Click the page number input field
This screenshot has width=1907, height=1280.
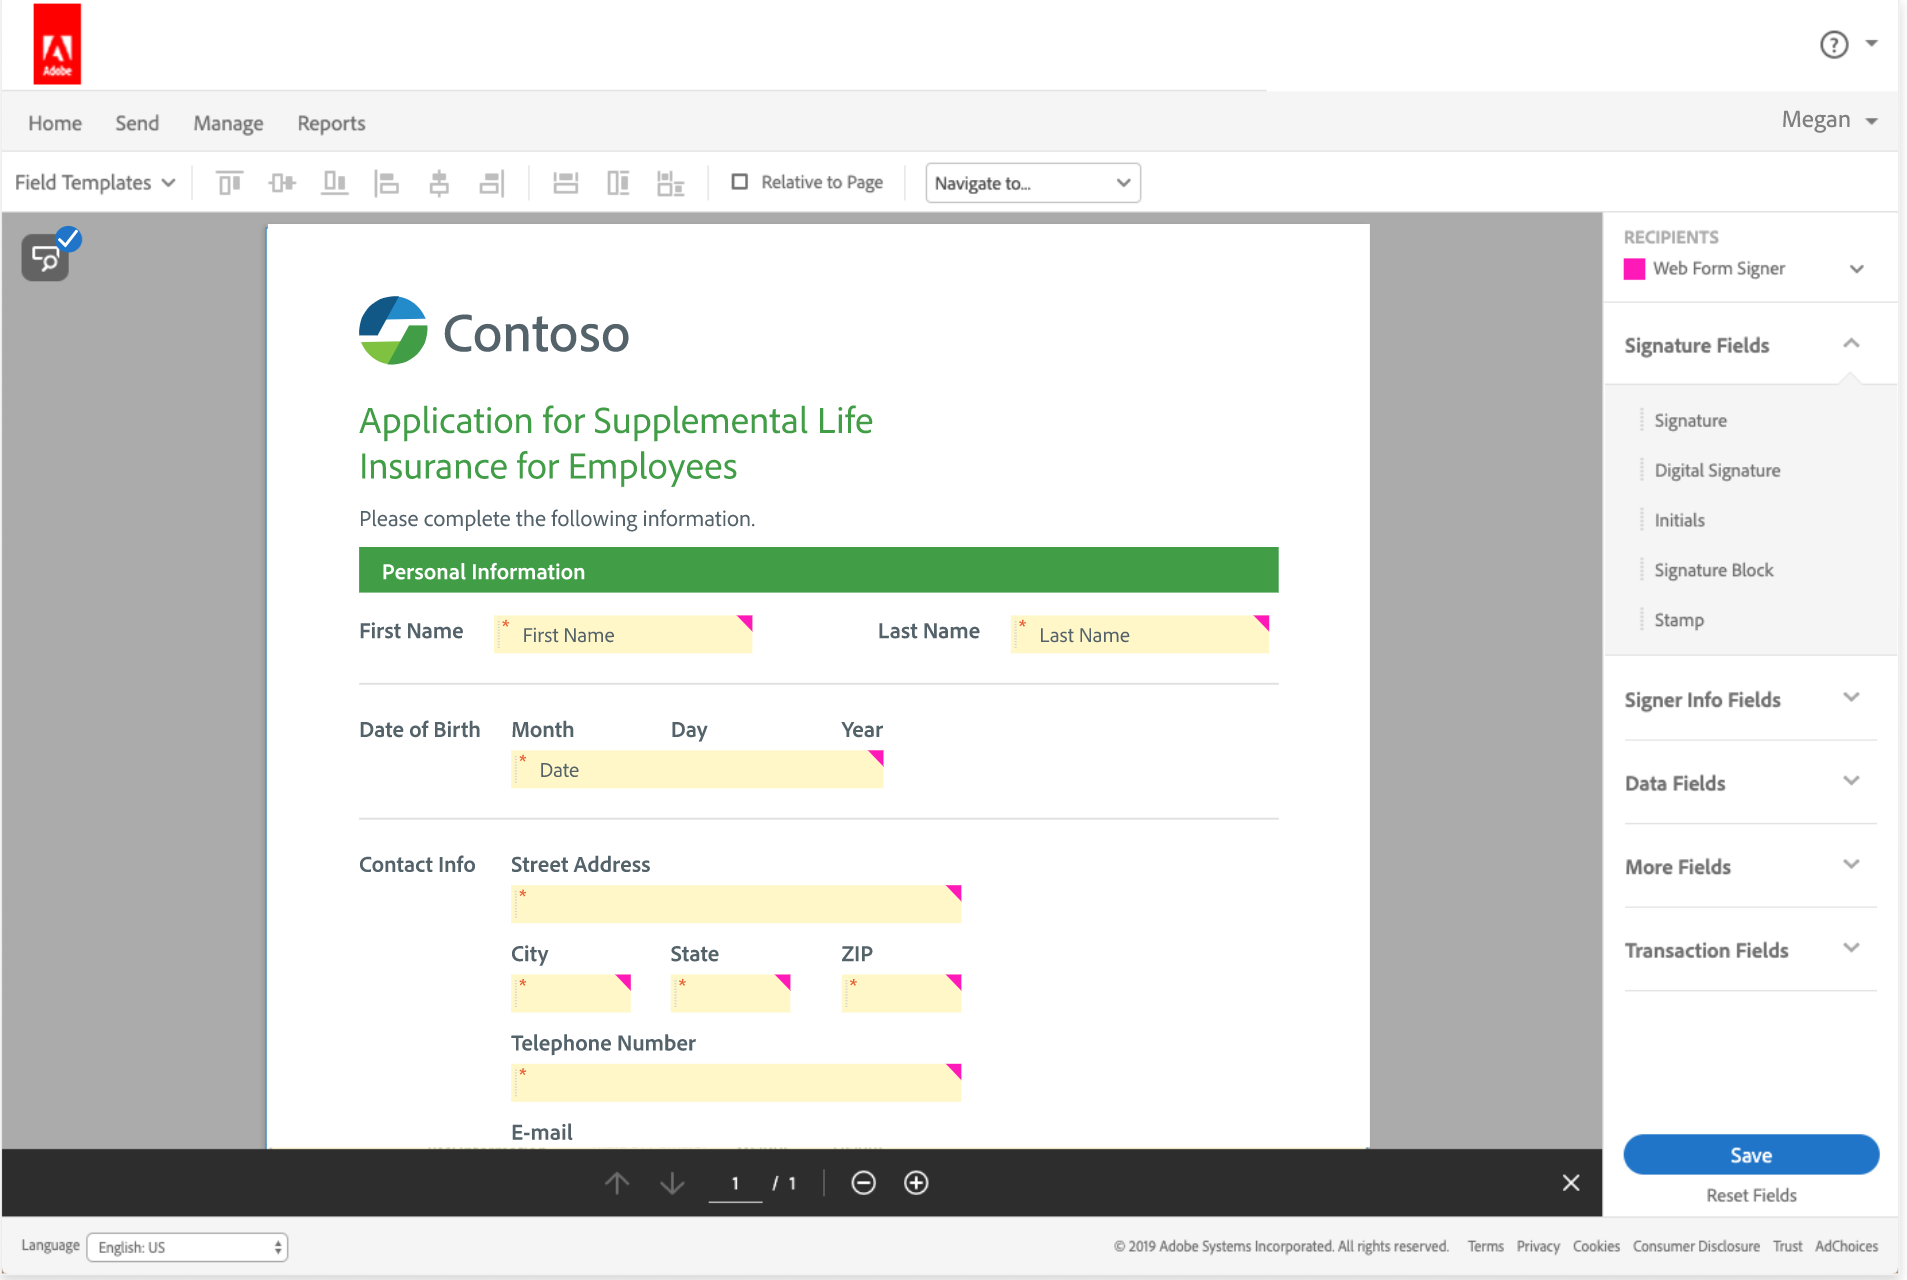coord(735,1183)
